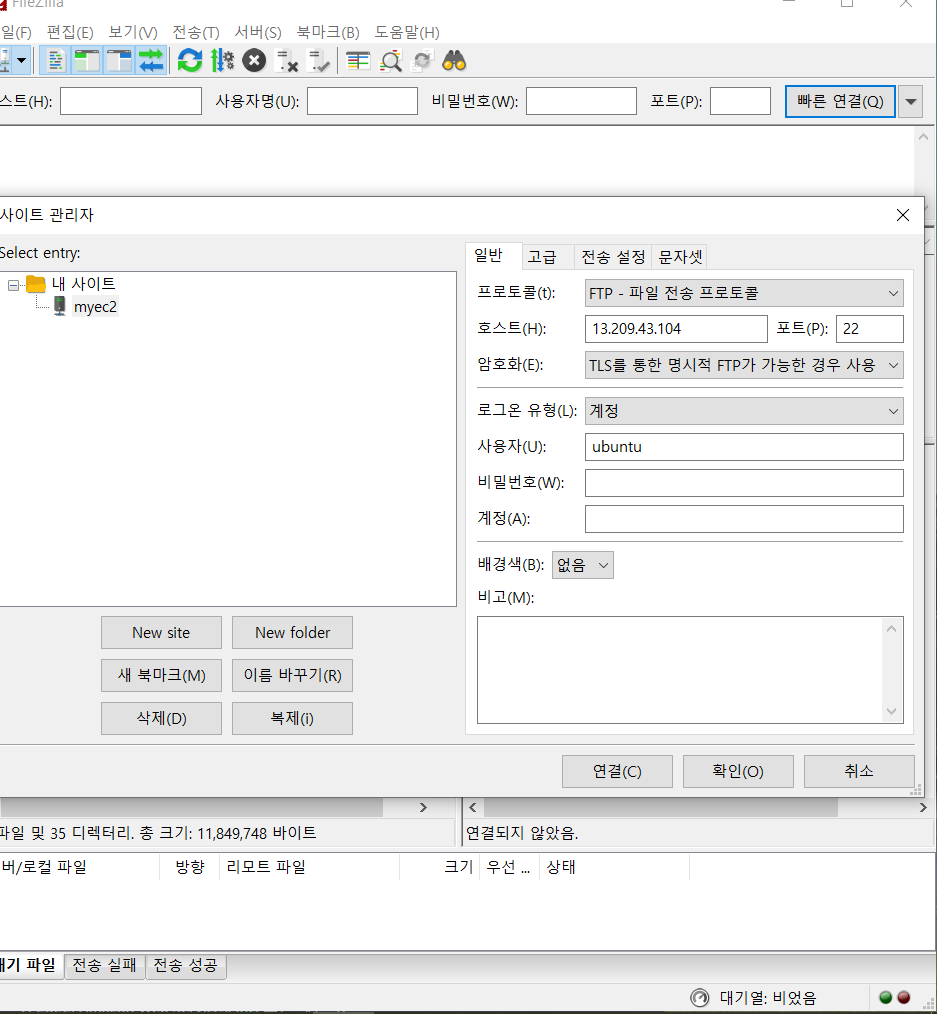Toggle transfer queue display icon
Screen dimensions: 937x1014
pos(151,61)
